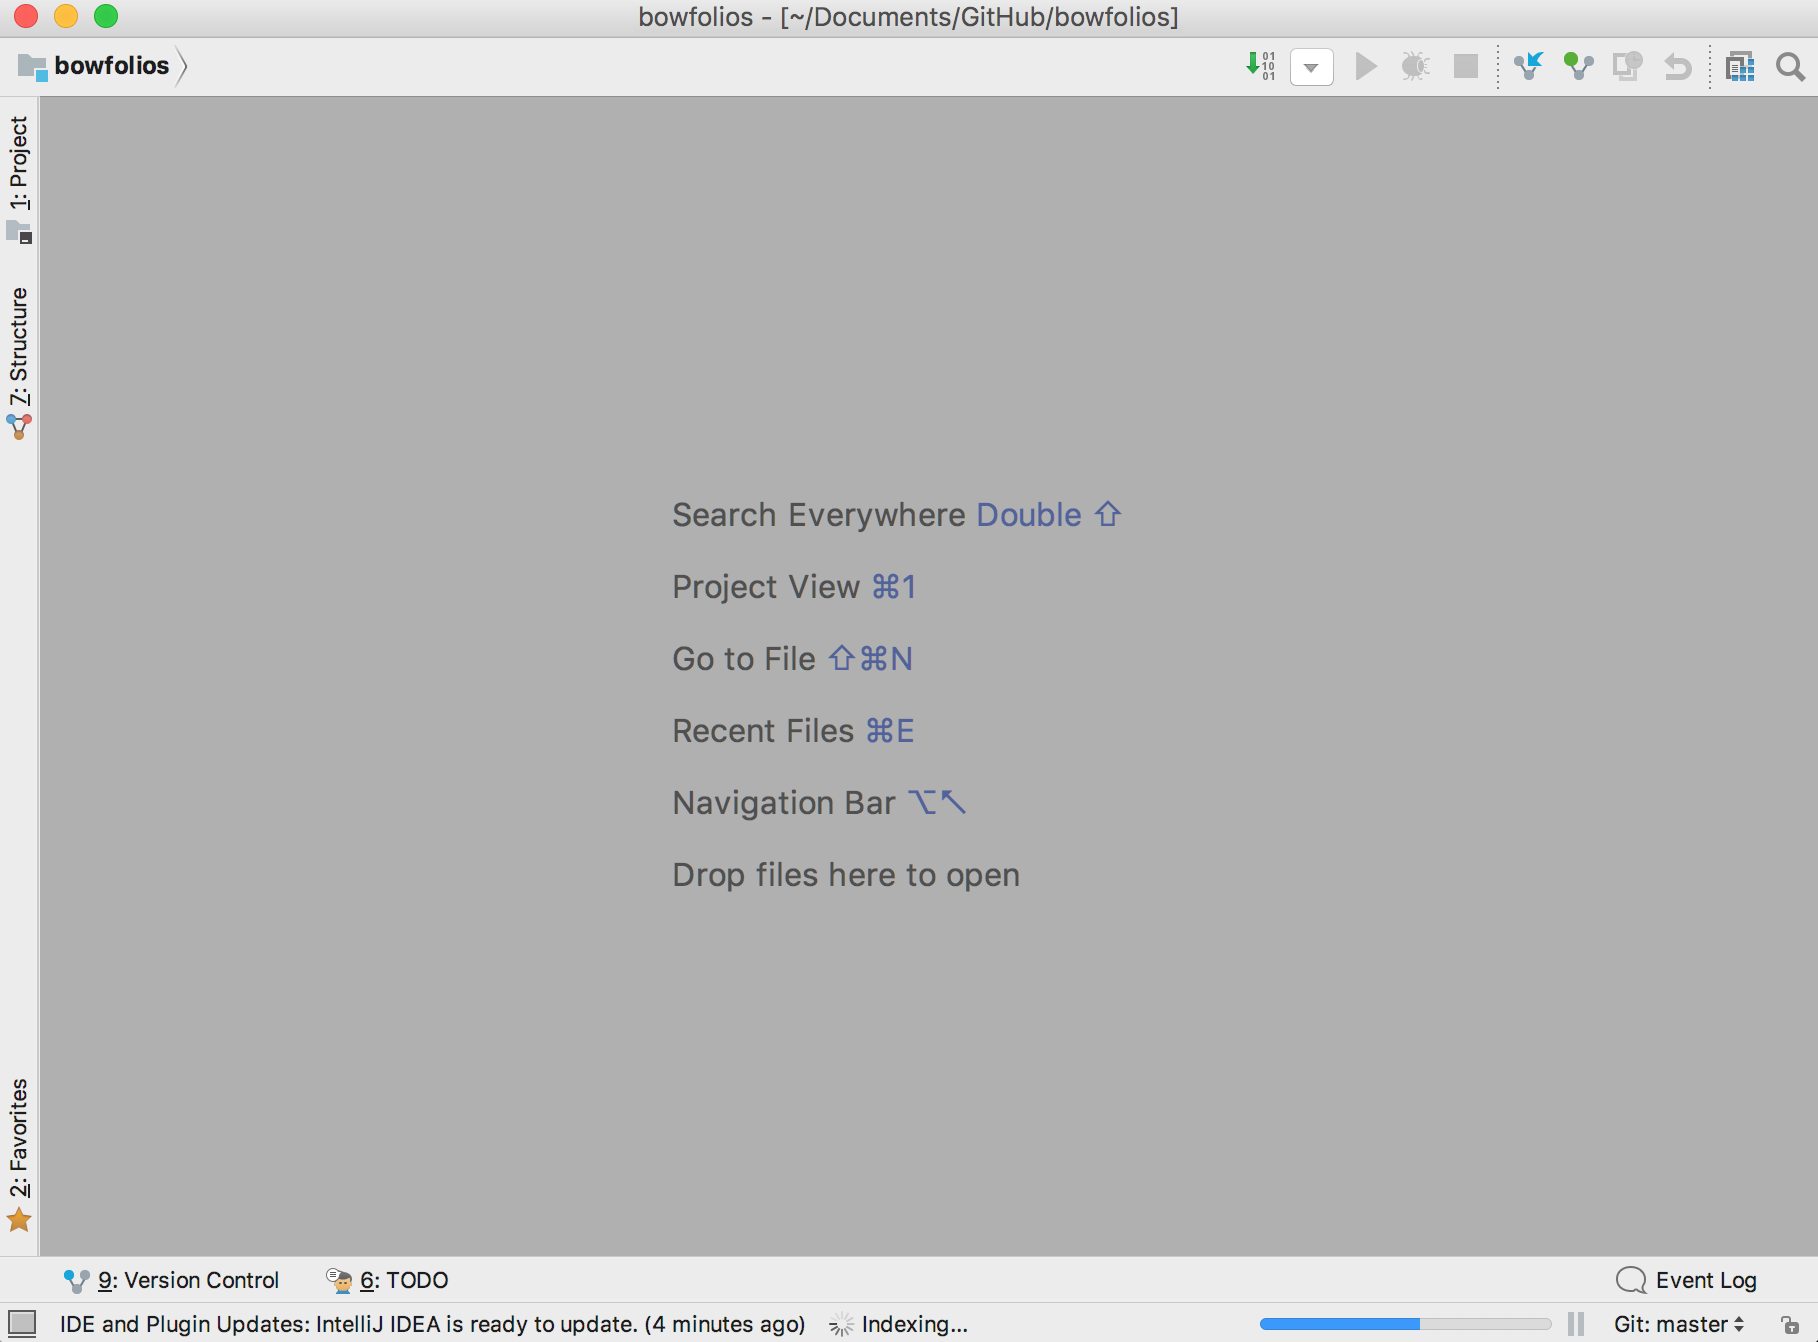1818x1342 pixels.
Task: Toggle tool window buttons at bottom-left corner
Action: coord(22,1324)
